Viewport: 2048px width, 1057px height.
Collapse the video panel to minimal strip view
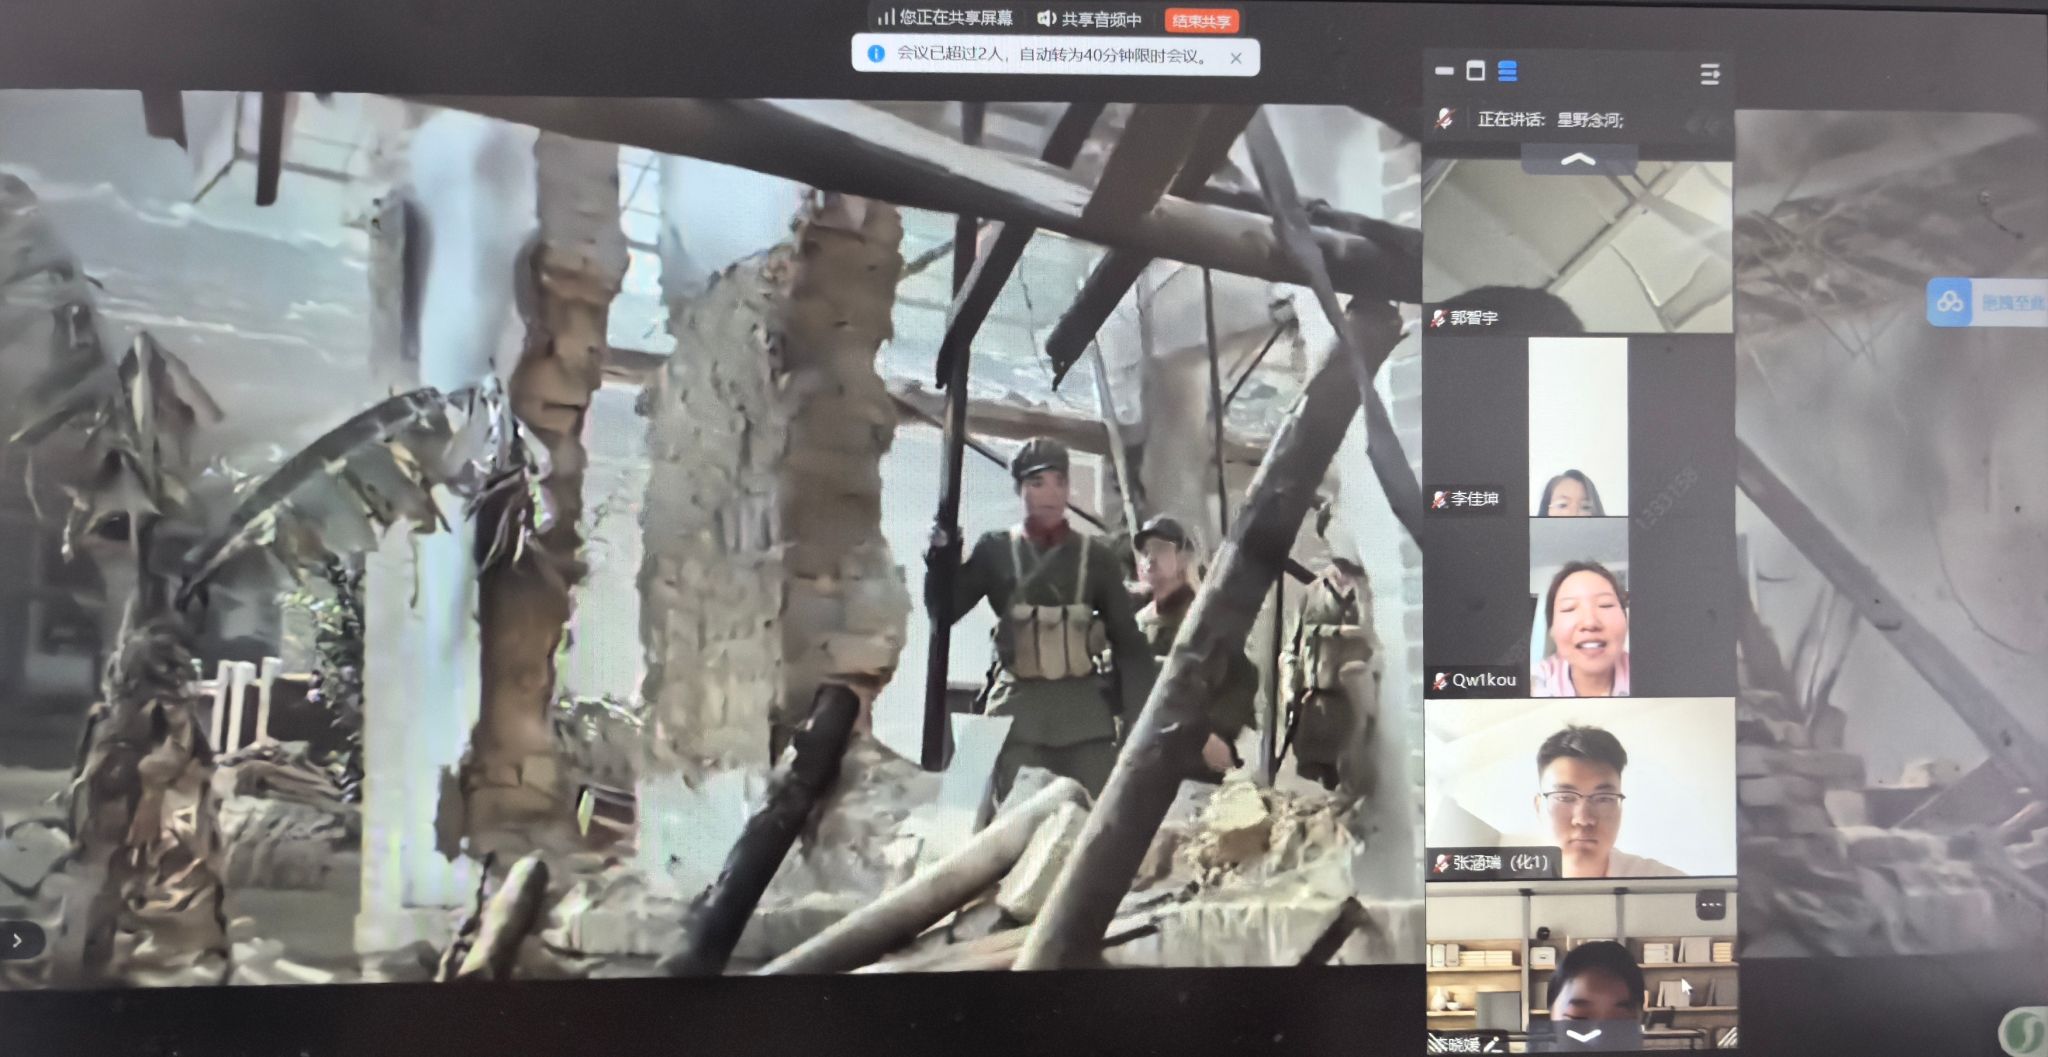point(1444,71)
